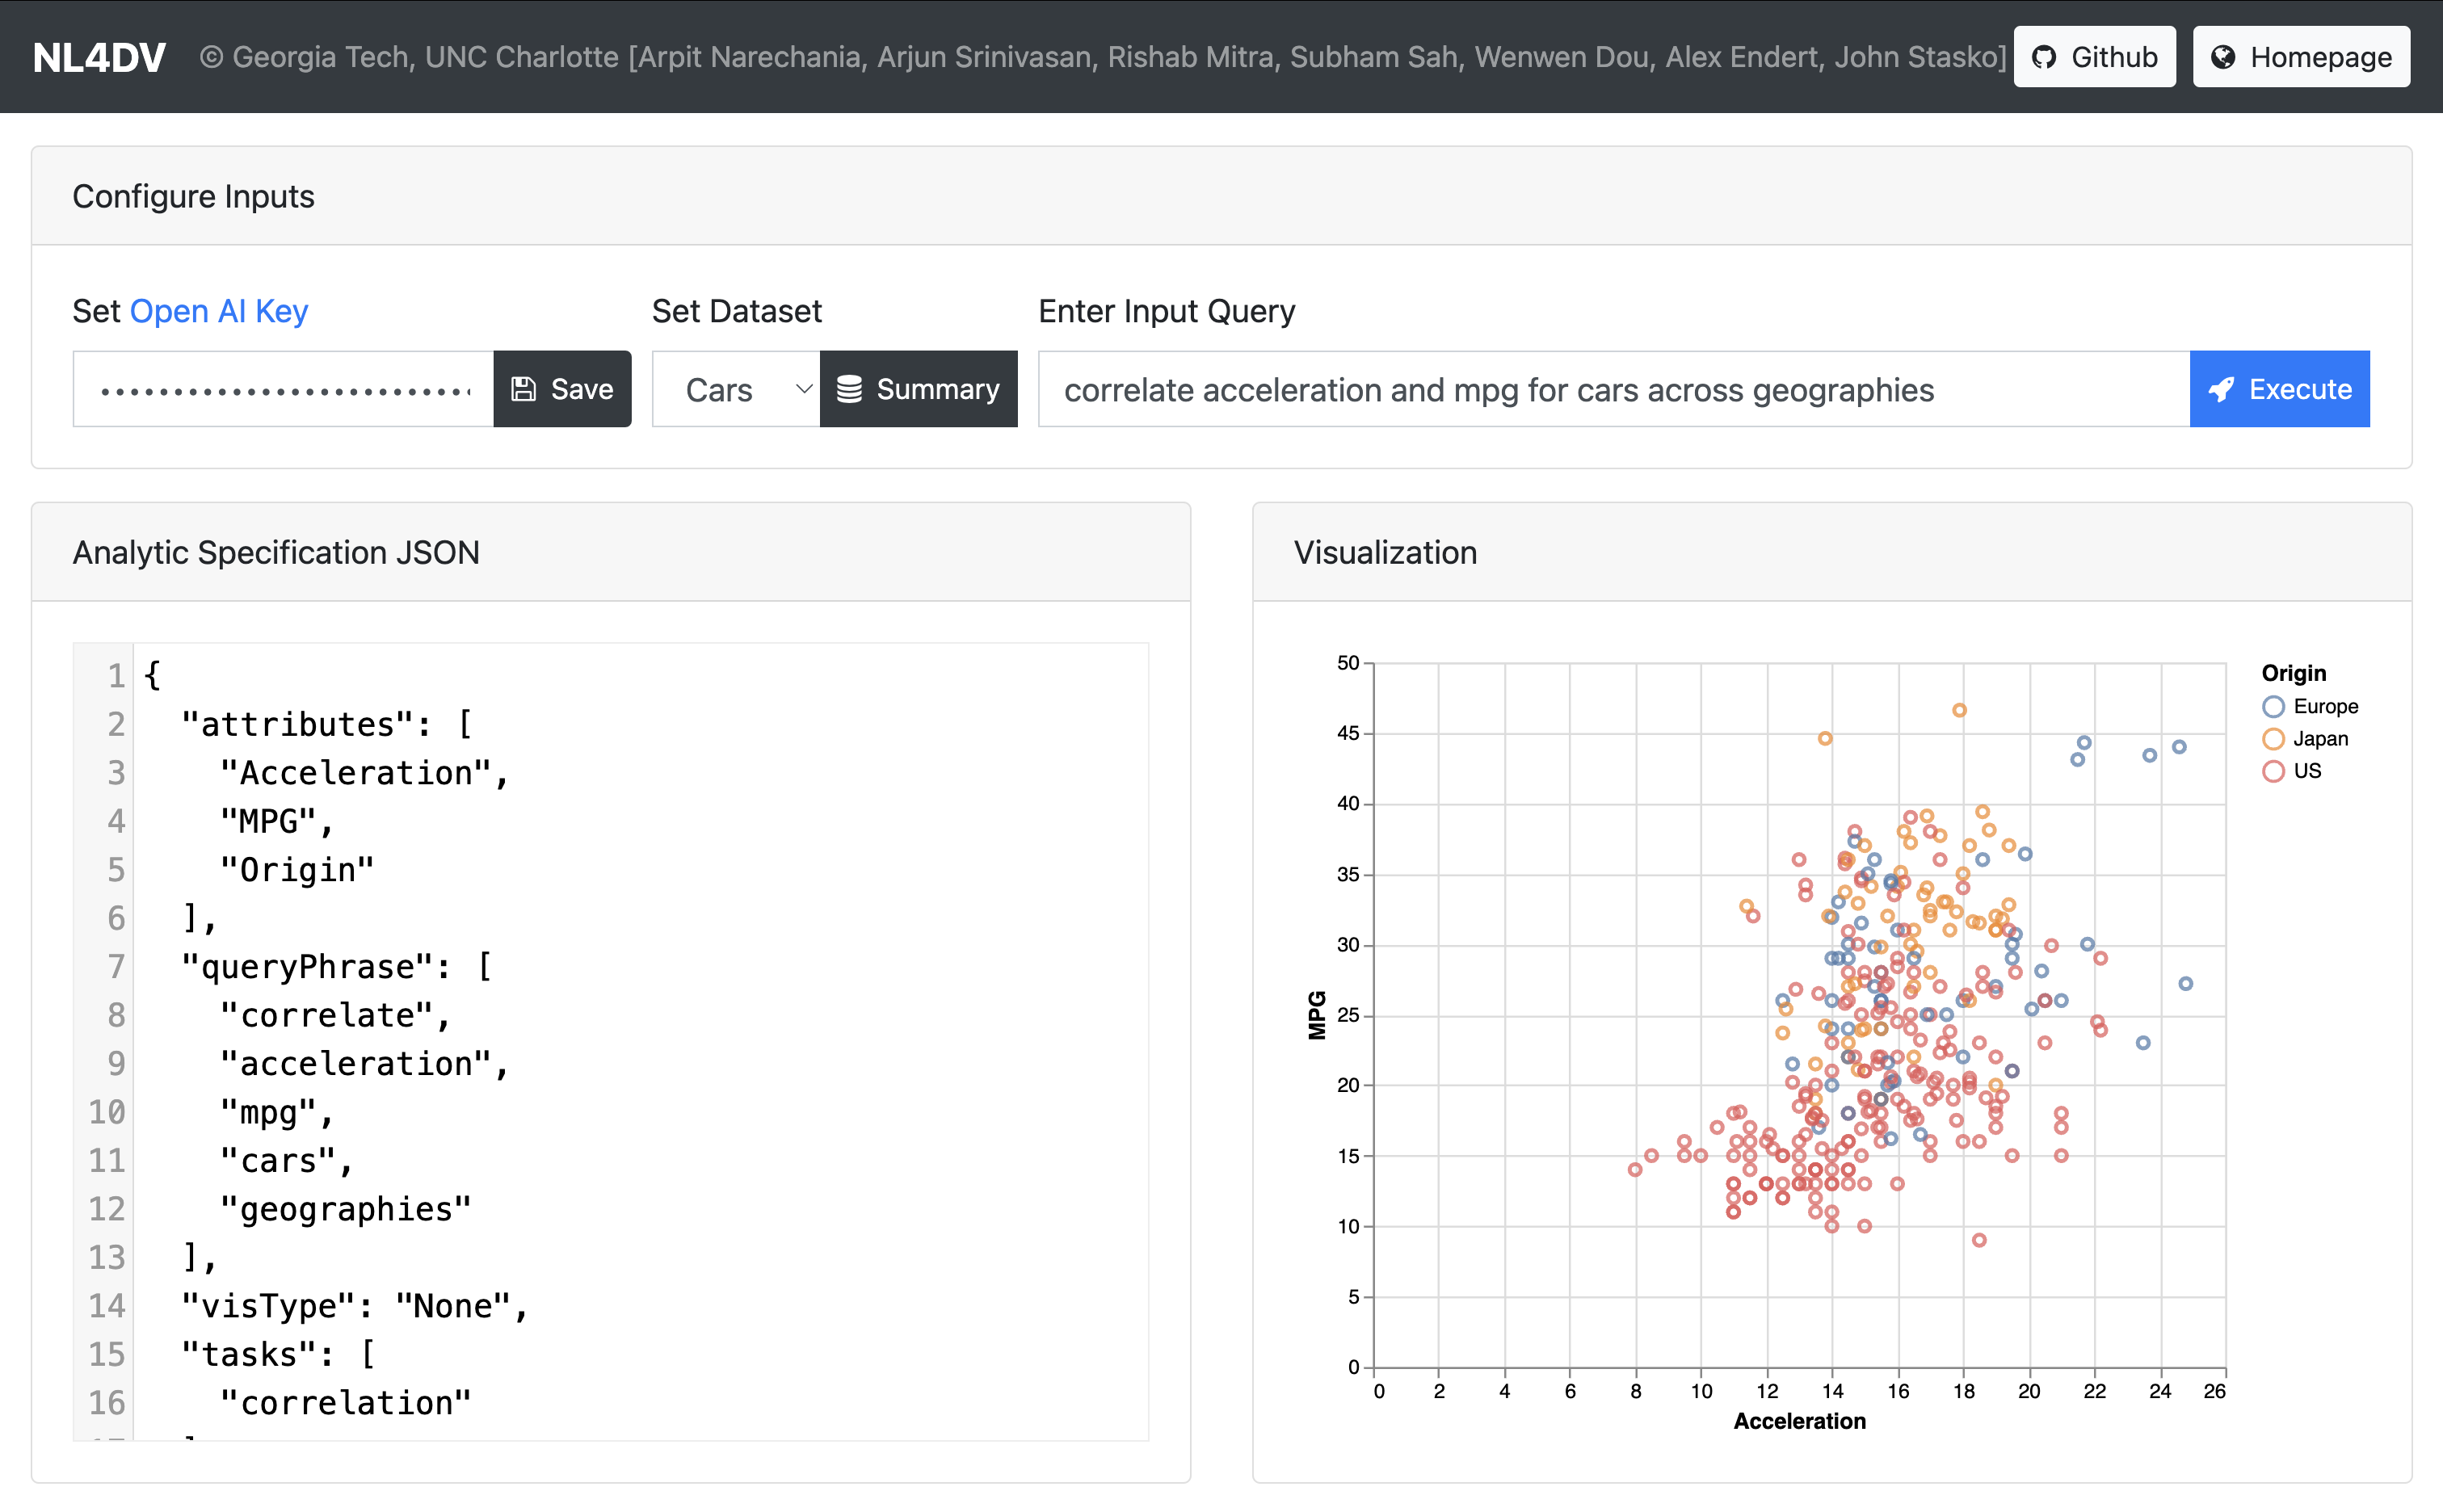The width and height of the screenshot is (2443, 1512).
Task: Click the "visType" key on JSON line 14
Action: coord(267,1306)
